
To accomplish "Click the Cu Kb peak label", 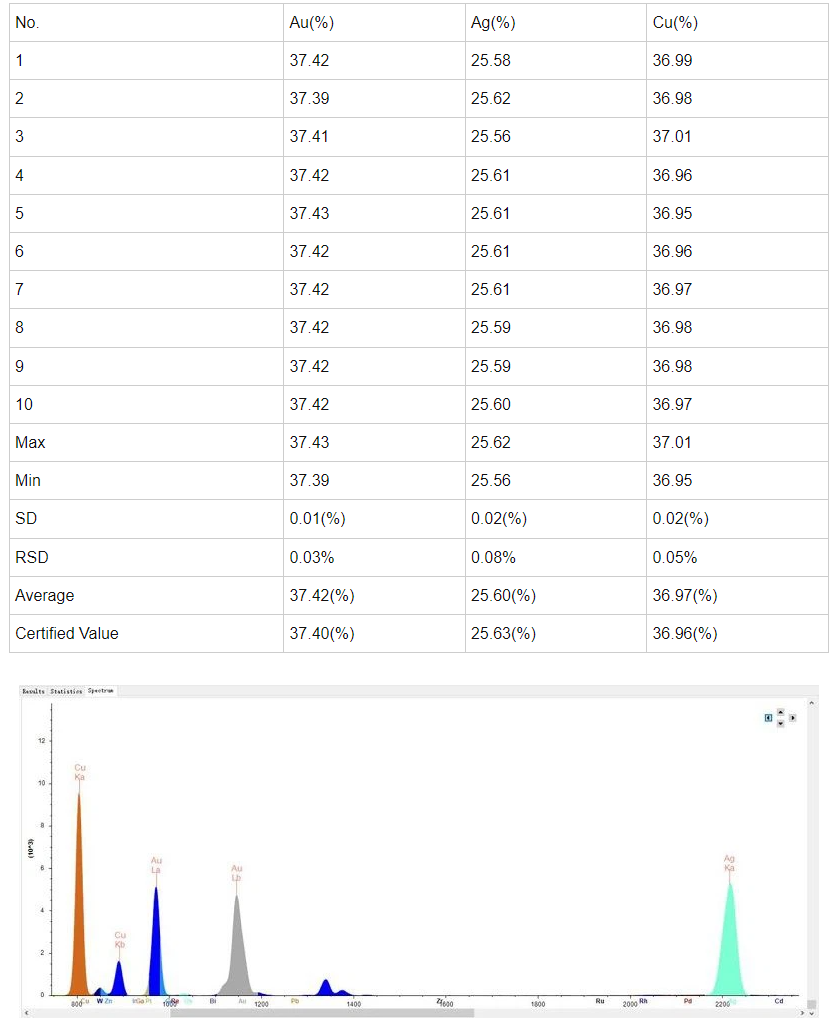I will point(120,940).
